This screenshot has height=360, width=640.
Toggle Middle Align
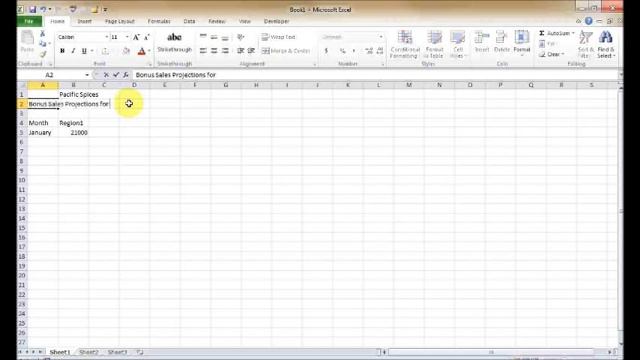[214, 37]
